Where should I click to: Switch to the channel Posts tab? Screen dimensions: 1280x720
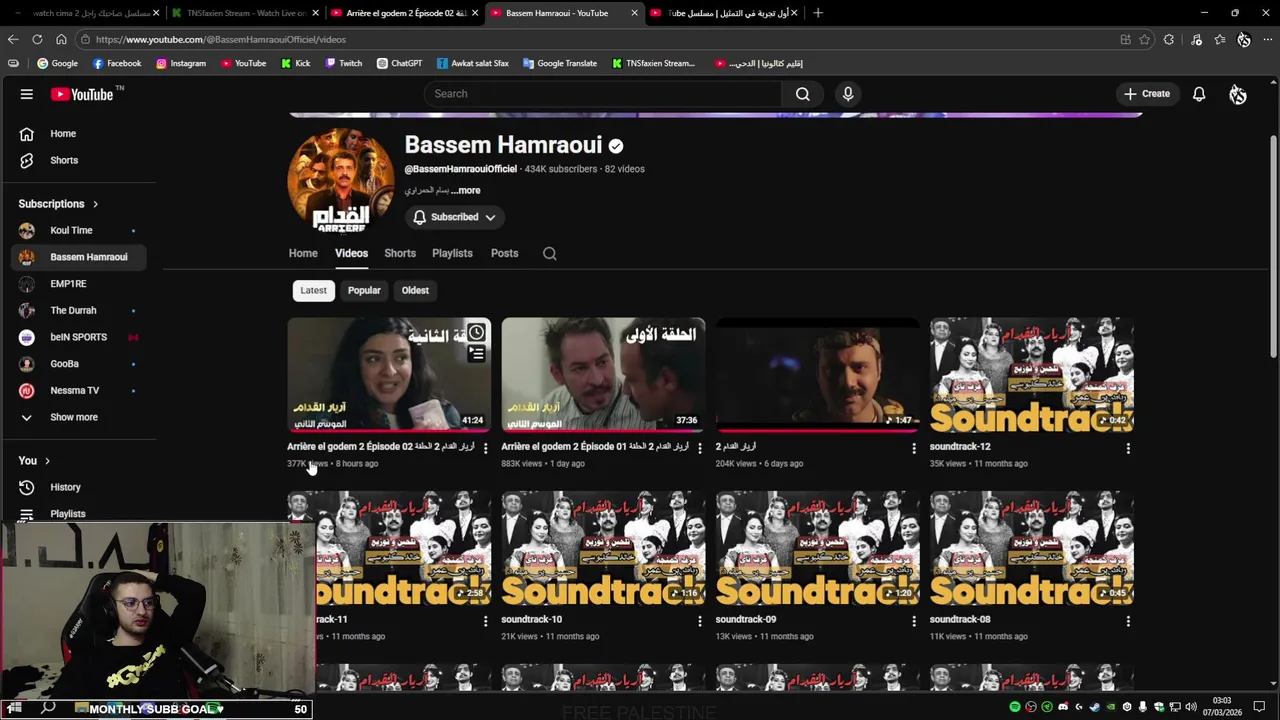point(504,253)
